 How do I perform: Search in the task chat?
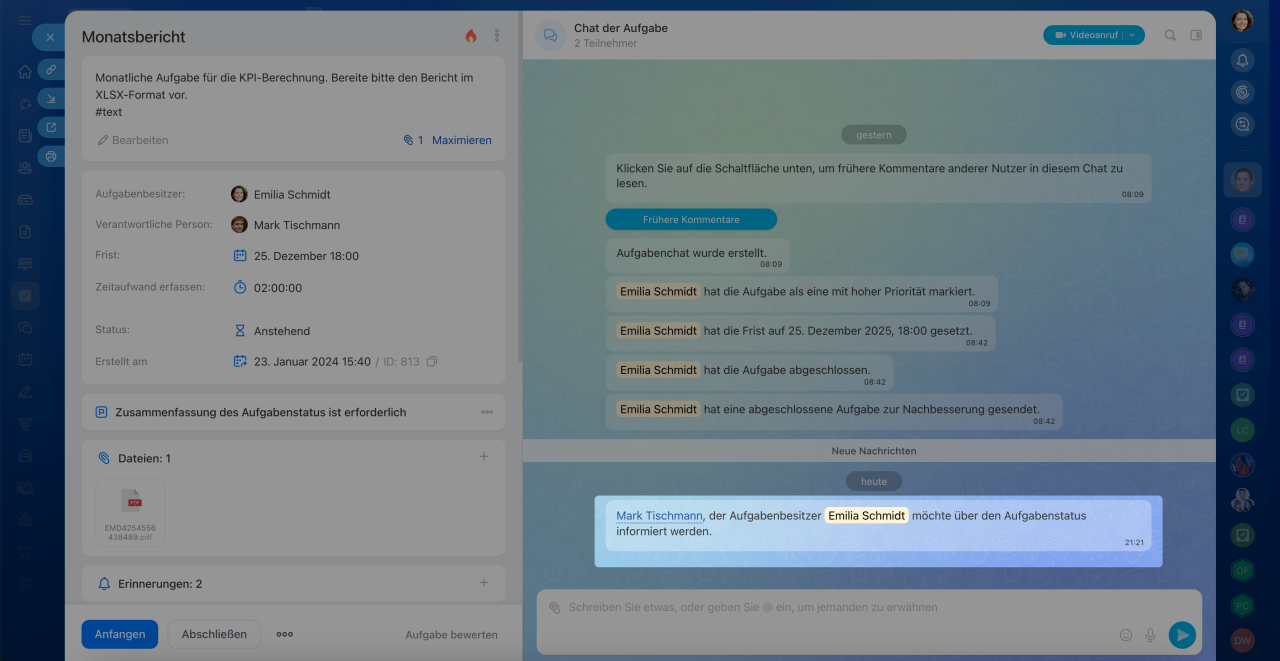(1170, 35)
